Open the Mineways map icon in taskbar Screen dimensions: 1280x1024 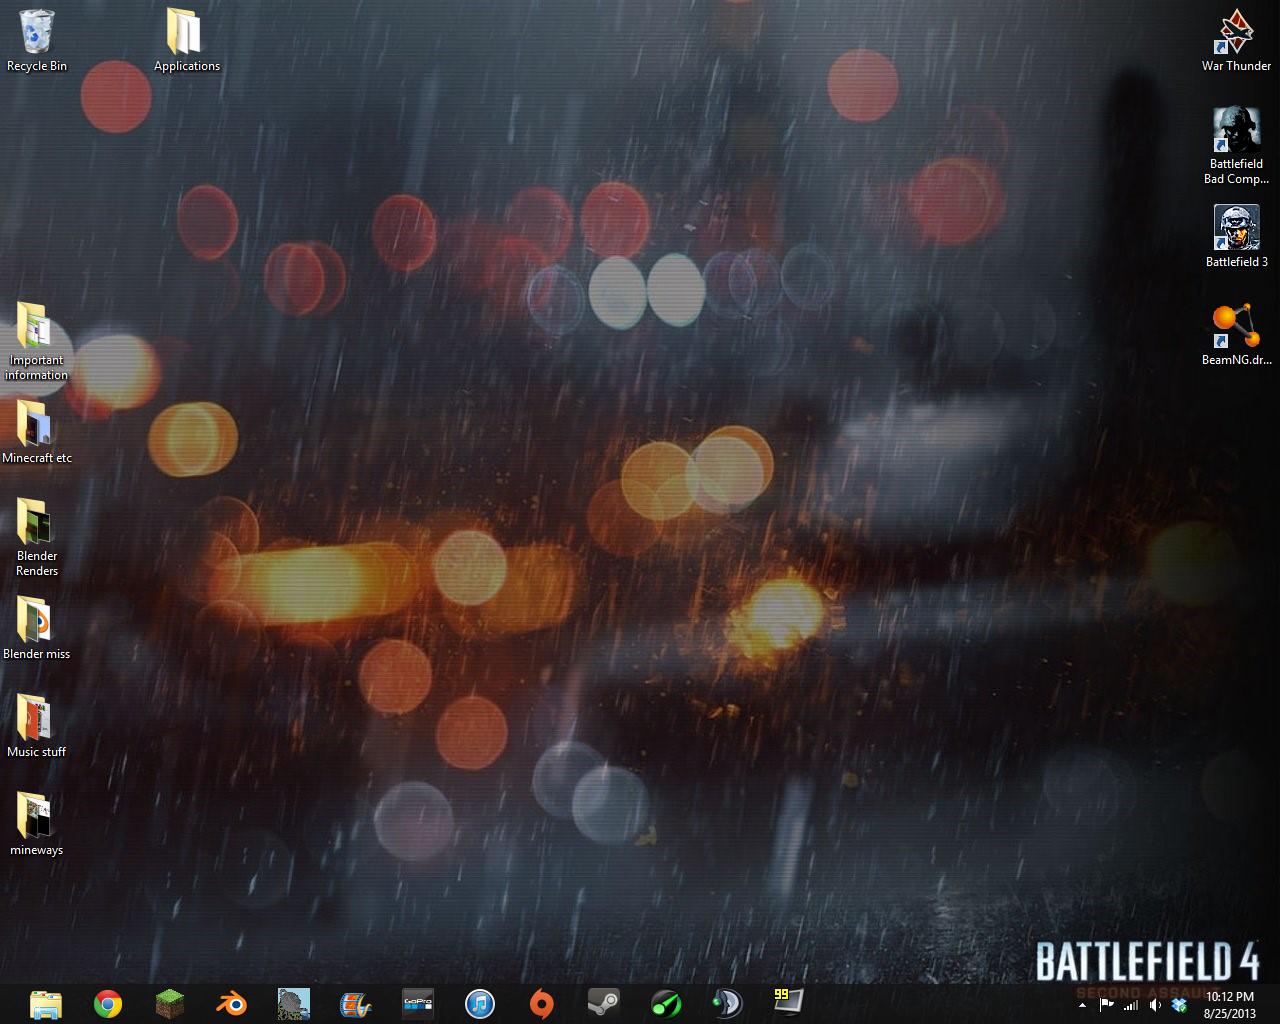point(294,1003)
